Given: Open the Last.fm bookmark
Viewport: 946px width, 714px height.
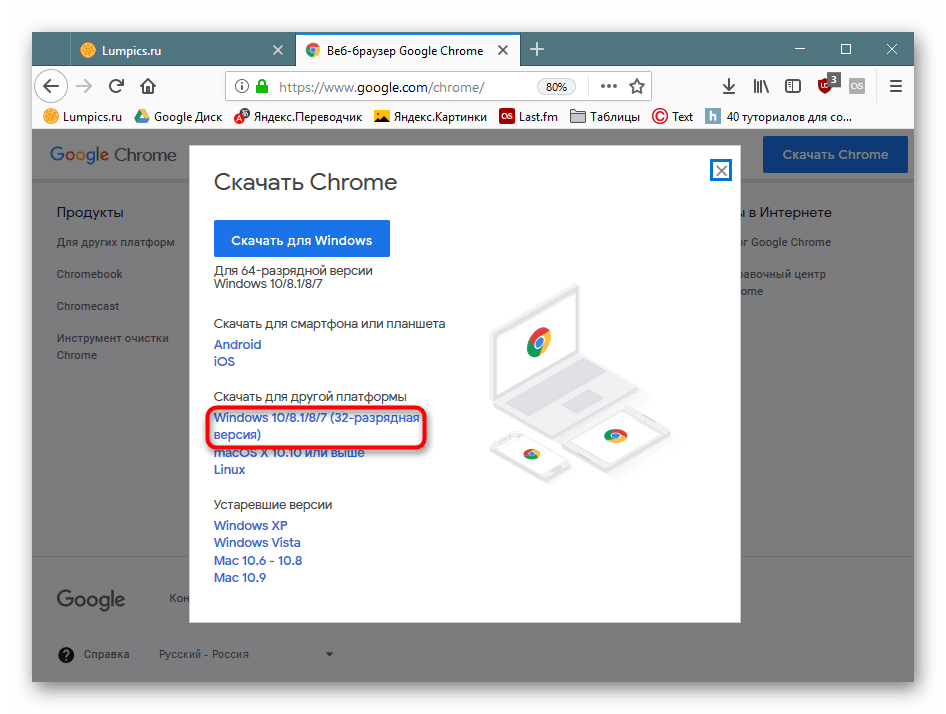Looking at the screenshot, I should (x=529, y=116).
